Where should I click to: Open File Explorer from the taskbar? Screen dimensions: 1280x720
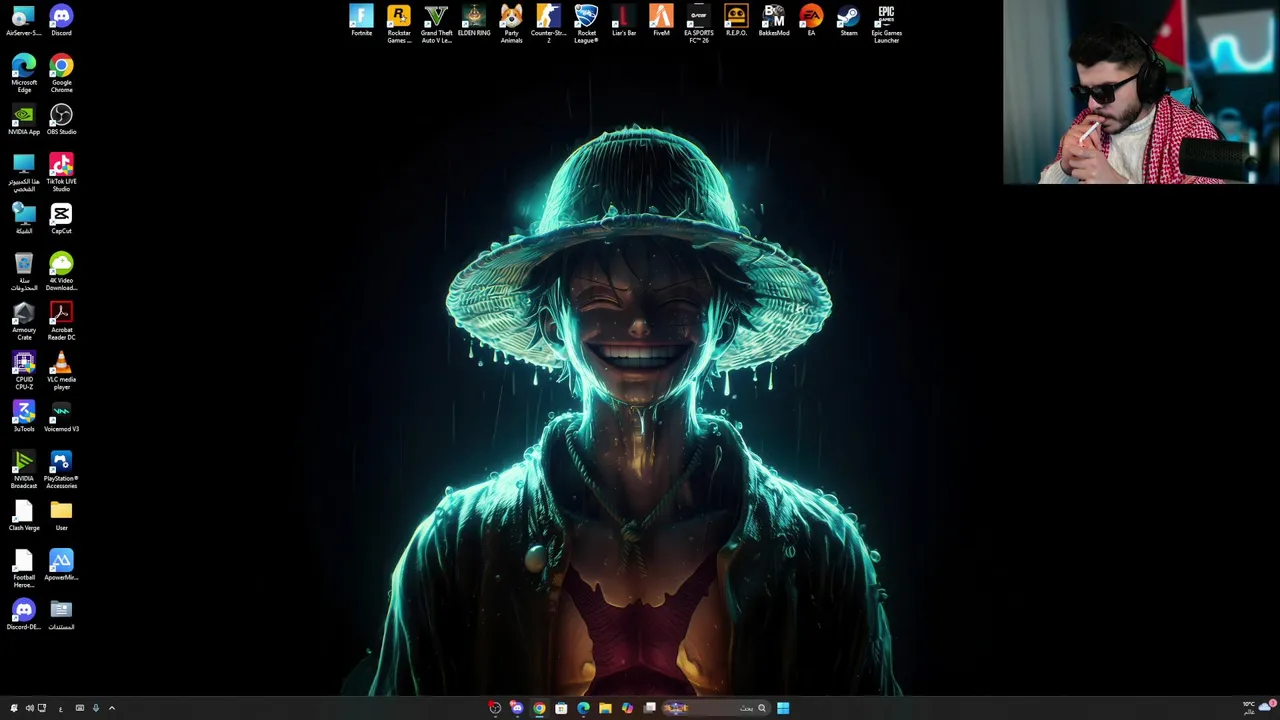pos(605,708)
